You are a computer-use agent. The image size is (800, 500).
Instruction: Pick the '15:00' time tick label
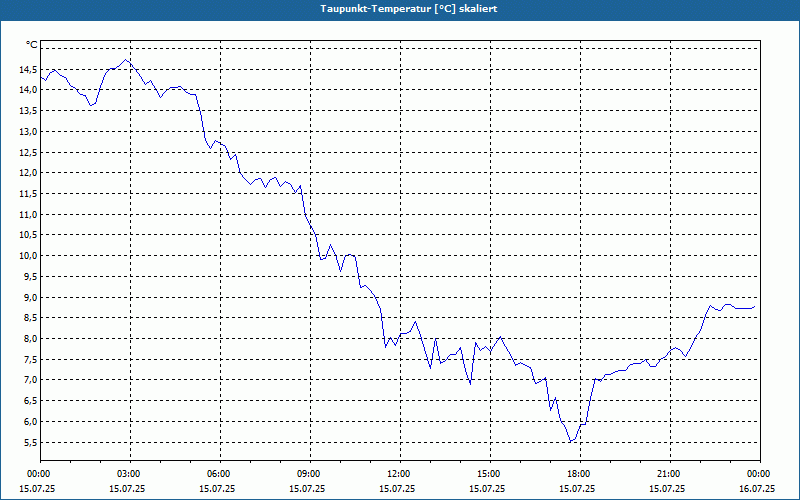pyautogui.click(x=490, y=474)
